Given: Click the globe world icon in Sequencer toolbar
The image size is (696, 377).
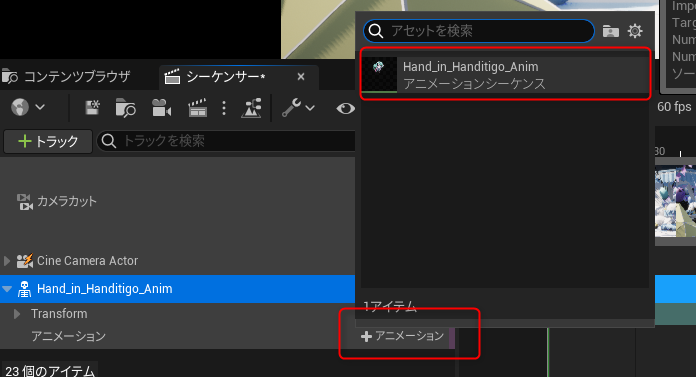Looking at the screenshot, I should click(x=20, y=107).
